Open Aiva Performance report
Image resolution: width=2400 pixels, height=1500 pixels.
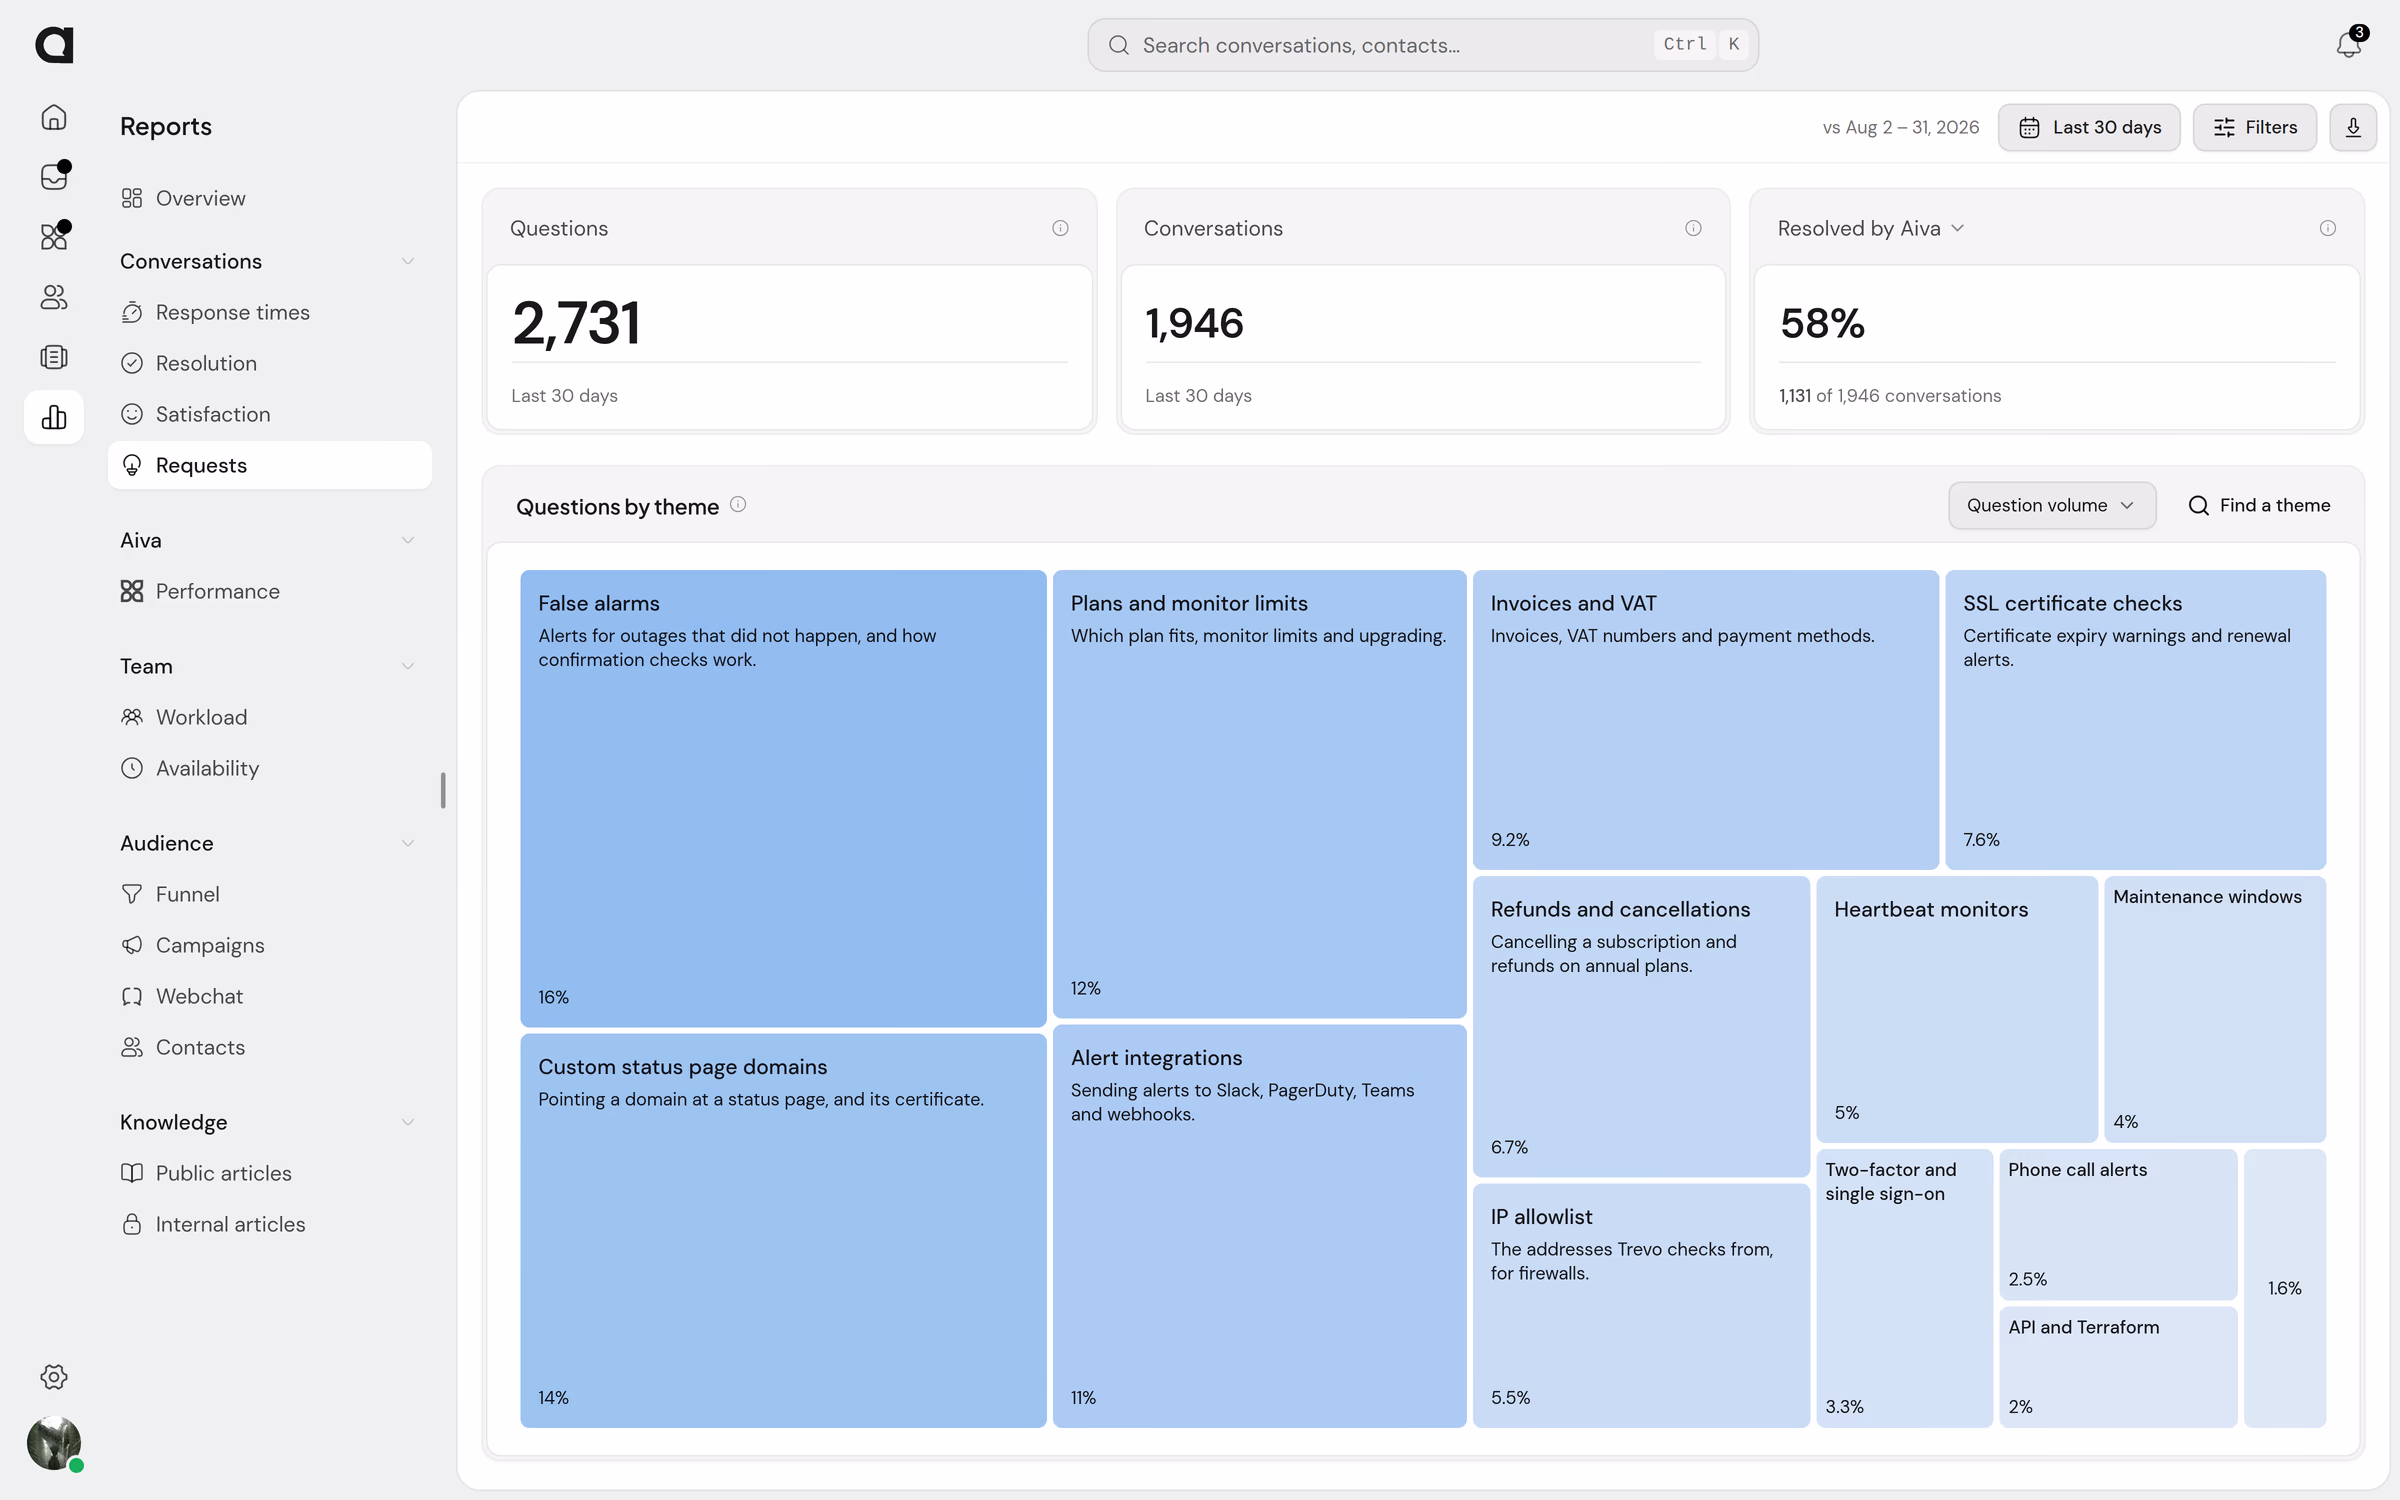(270, 591)
